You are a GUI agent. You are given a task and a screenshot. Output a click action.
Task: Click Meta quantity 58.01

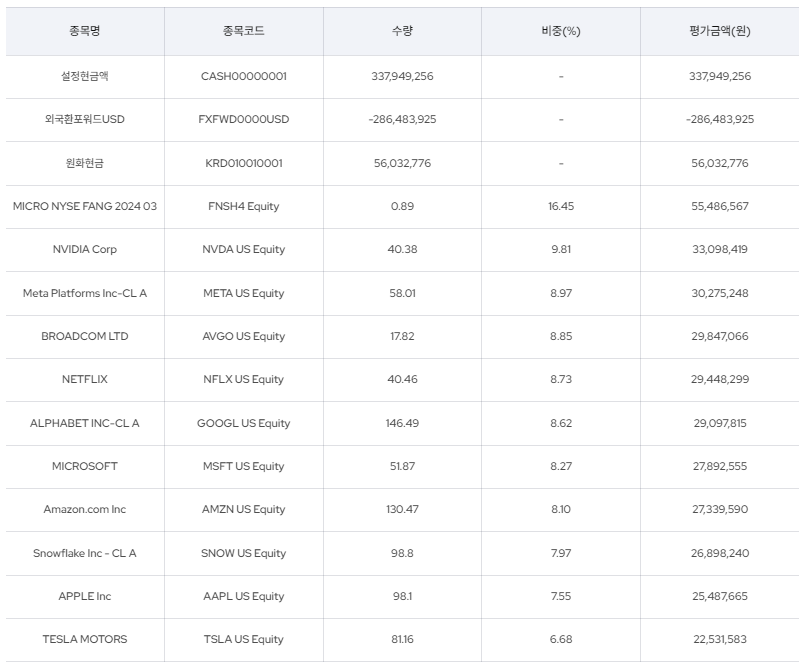403,293
